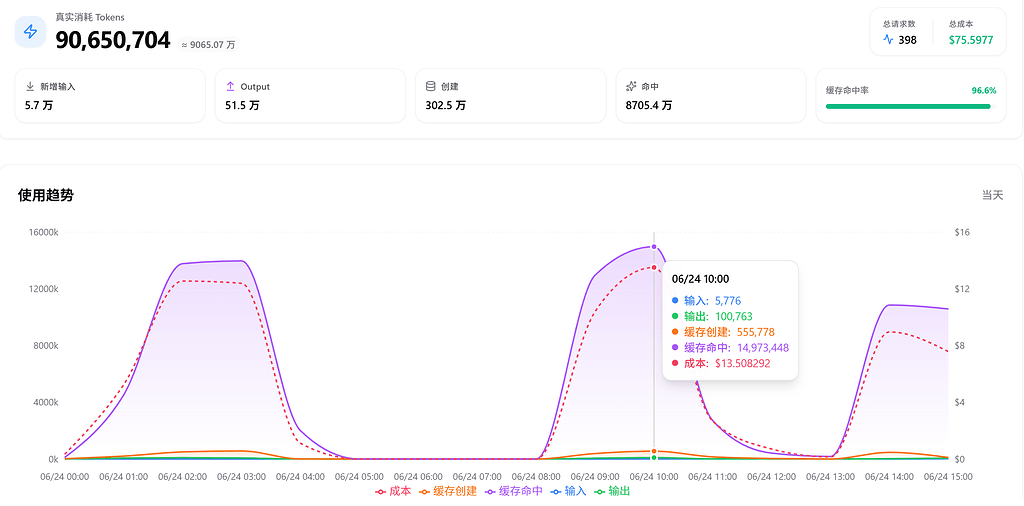Click the 06/24 14:00 x-axis label
1024x506 pixels.
click(x=889, y=477)
